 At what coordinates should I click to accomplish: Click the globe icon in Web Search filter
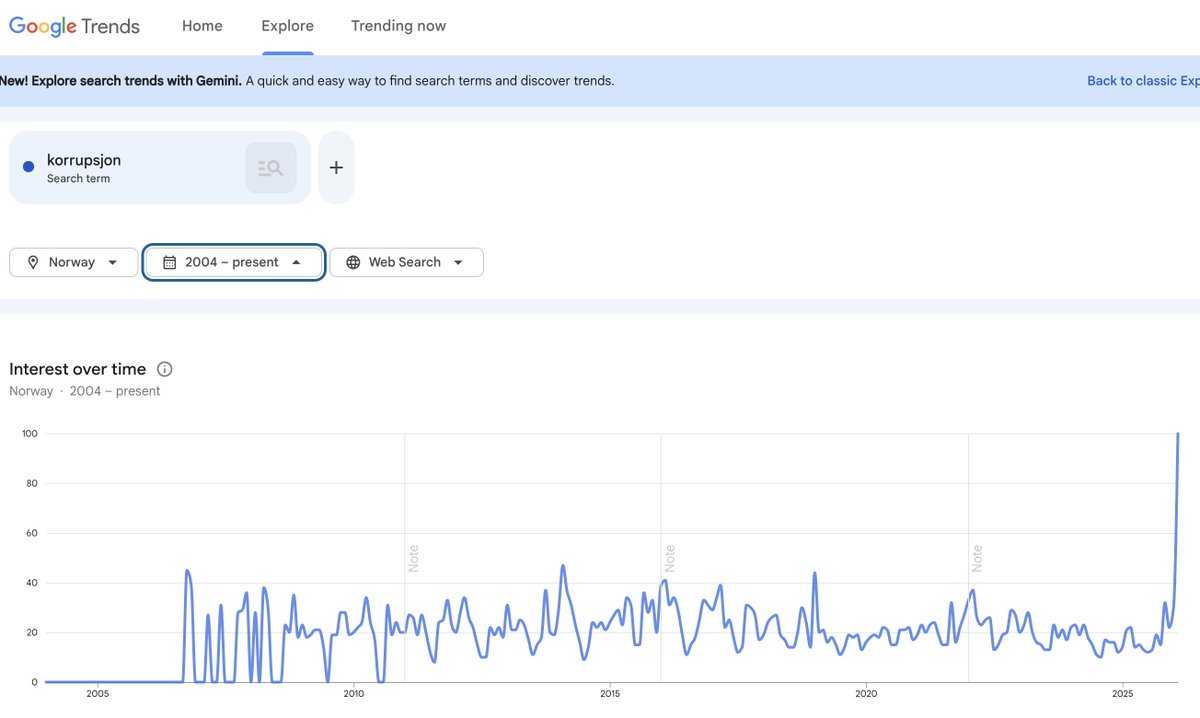pyautogui.click(x=353, y=262)
